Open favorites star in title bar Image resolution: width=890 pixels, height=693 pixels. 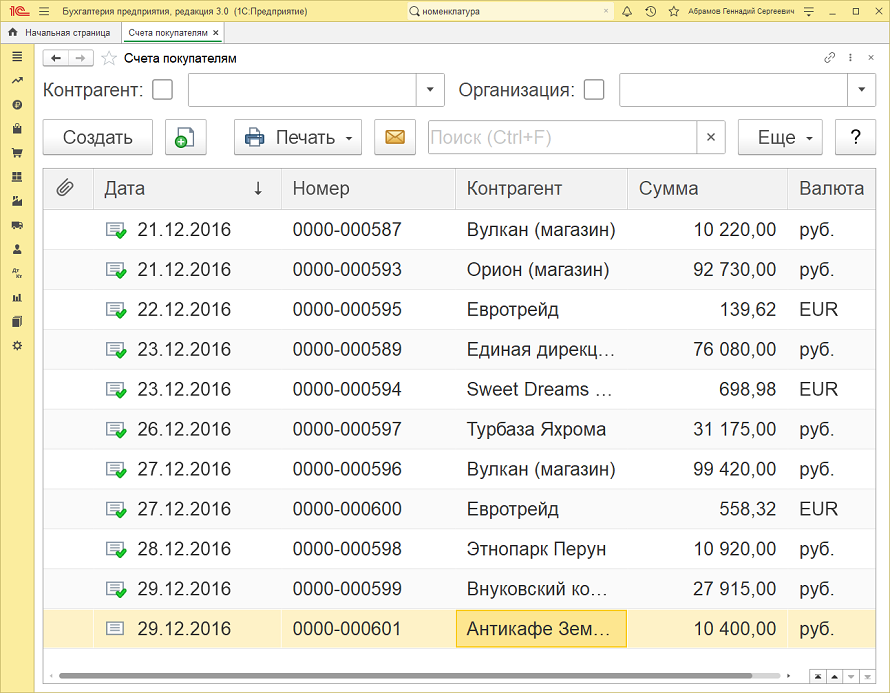click(x=674, y=11)
